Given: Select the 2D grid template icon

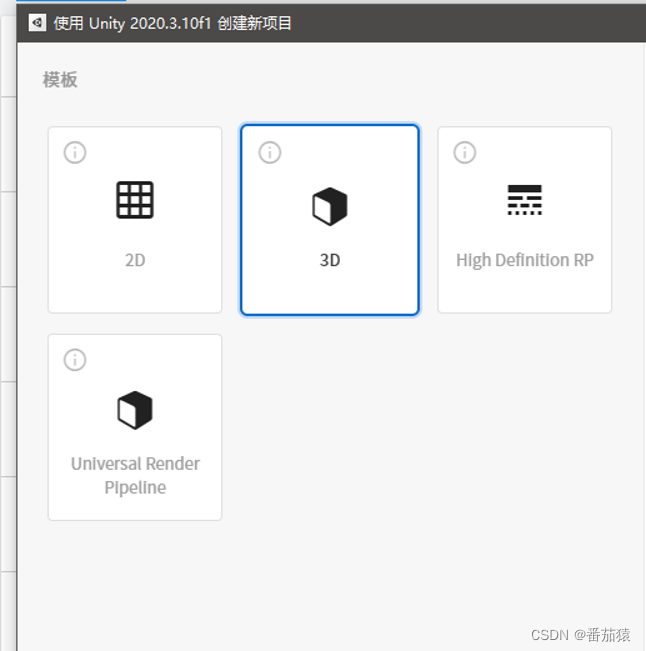Looking at the screenshot, I should (135, 200).
